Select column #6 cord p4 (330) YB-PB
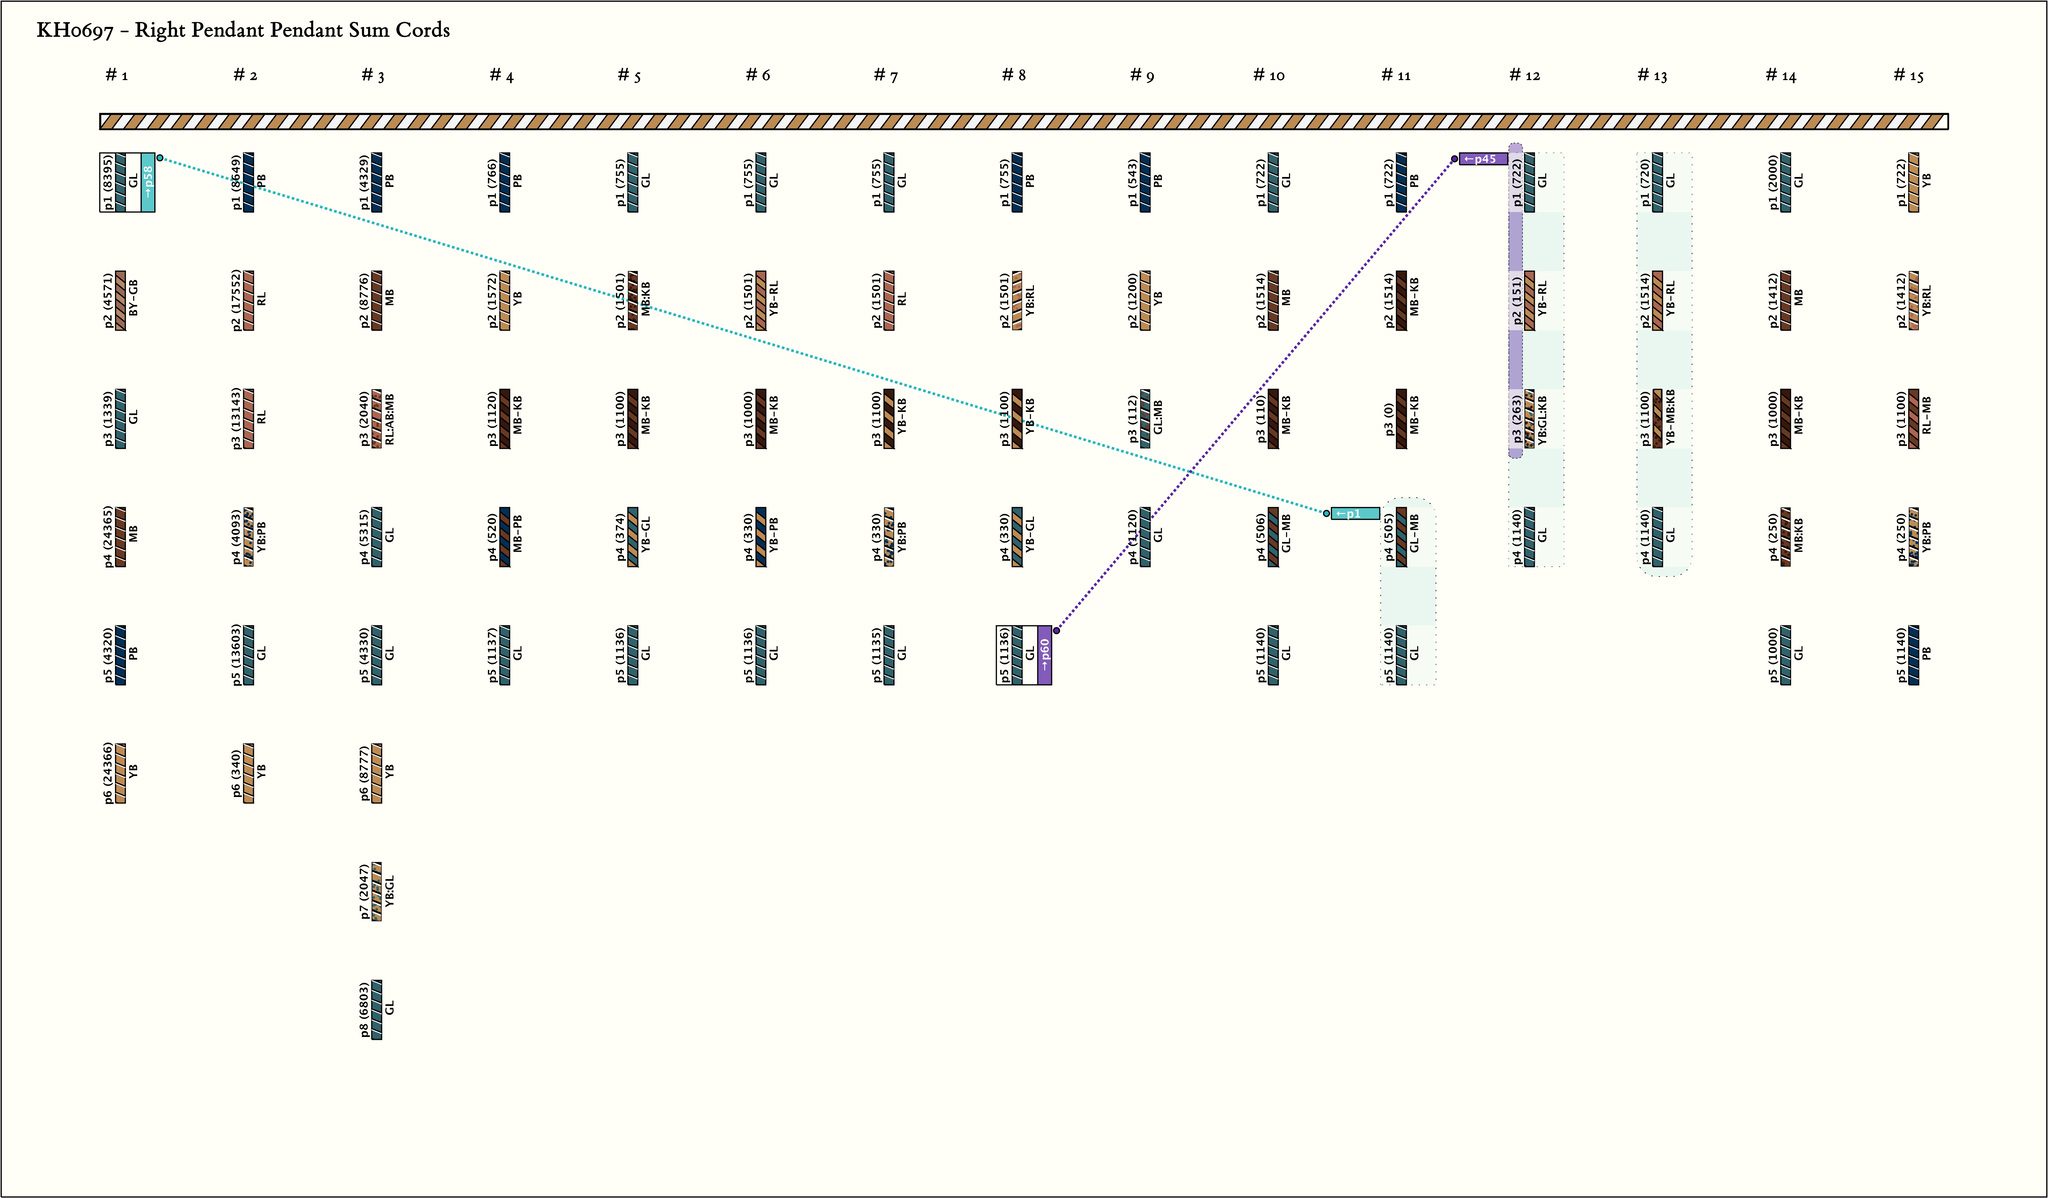Screen dimensions: 2048x1198 point(761,537)
